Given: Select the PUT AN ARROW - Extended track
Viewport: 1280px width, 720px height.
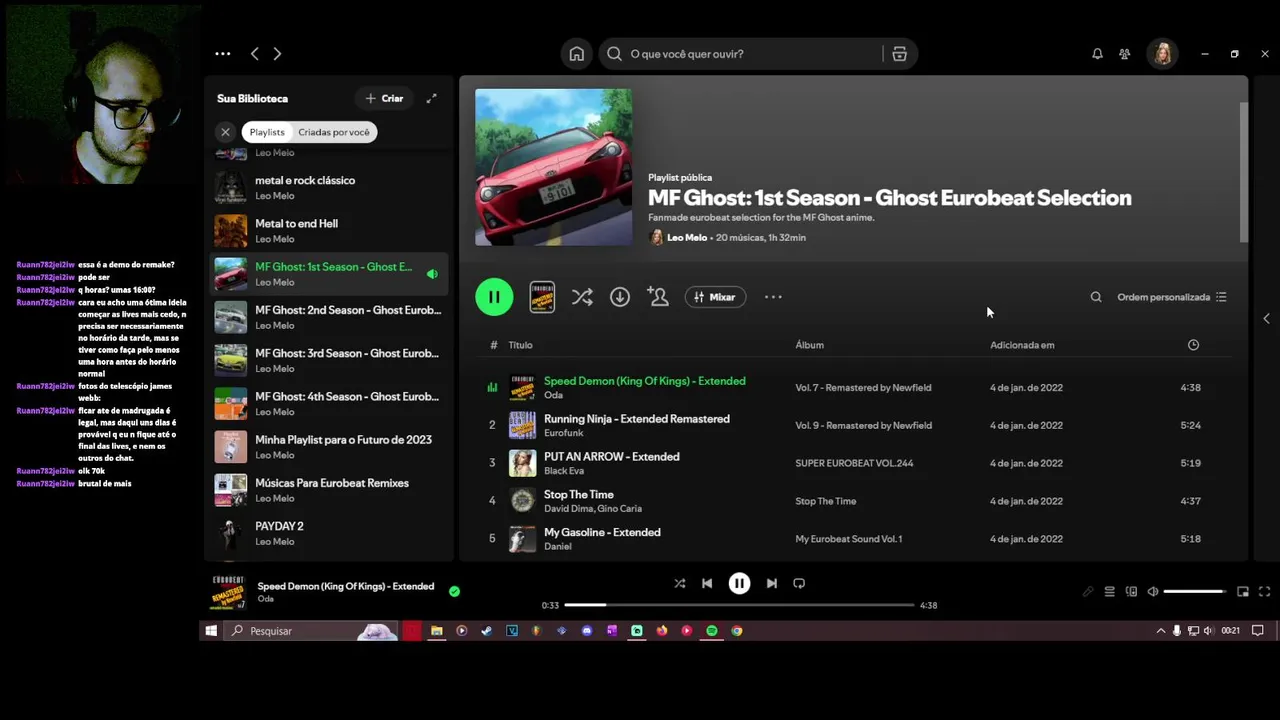Looking at the screenshot, I should click(853, 463).
